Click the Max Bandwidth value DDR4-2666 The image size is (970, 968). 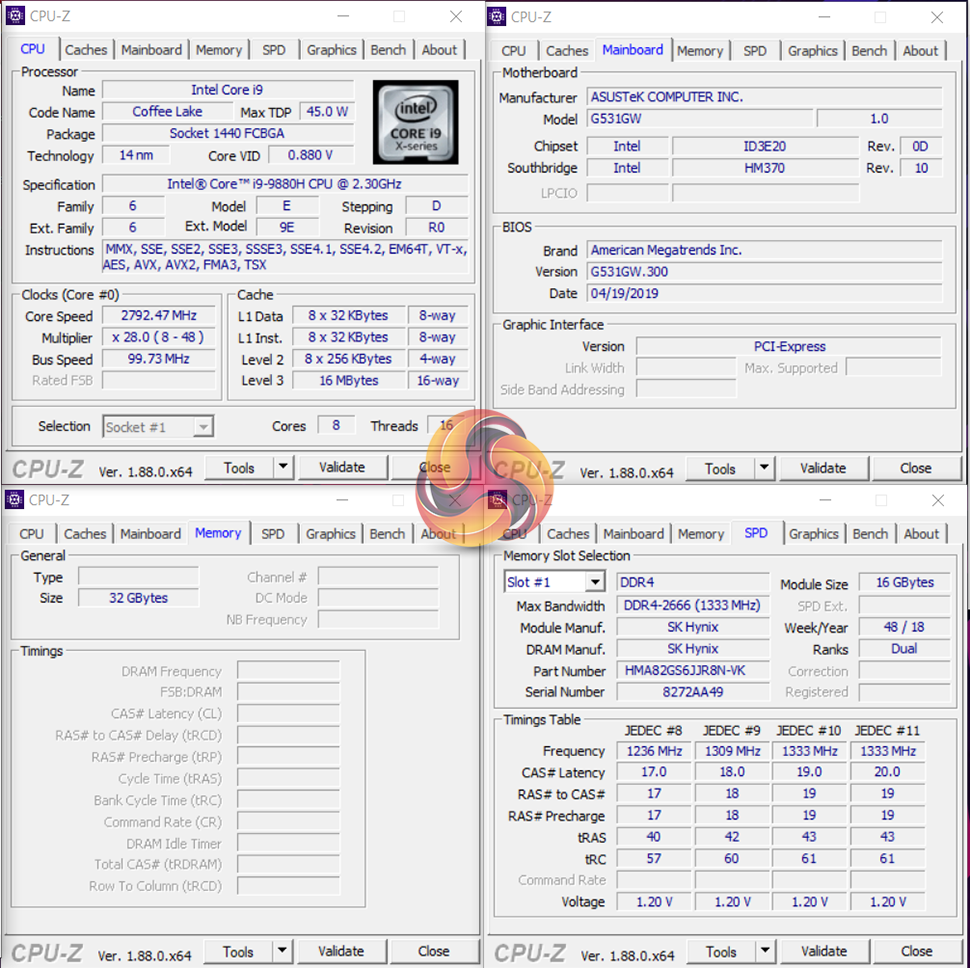coord(692,605)
